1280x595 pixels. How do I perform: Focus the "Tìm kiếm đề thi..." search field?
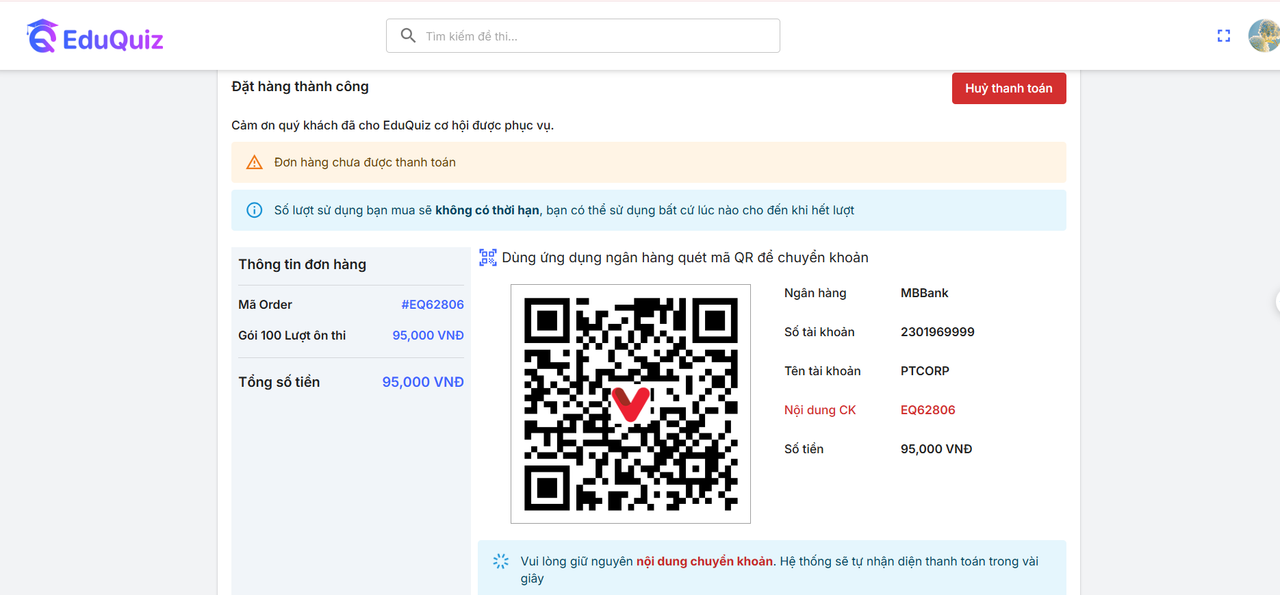click(x=583, y=36)
